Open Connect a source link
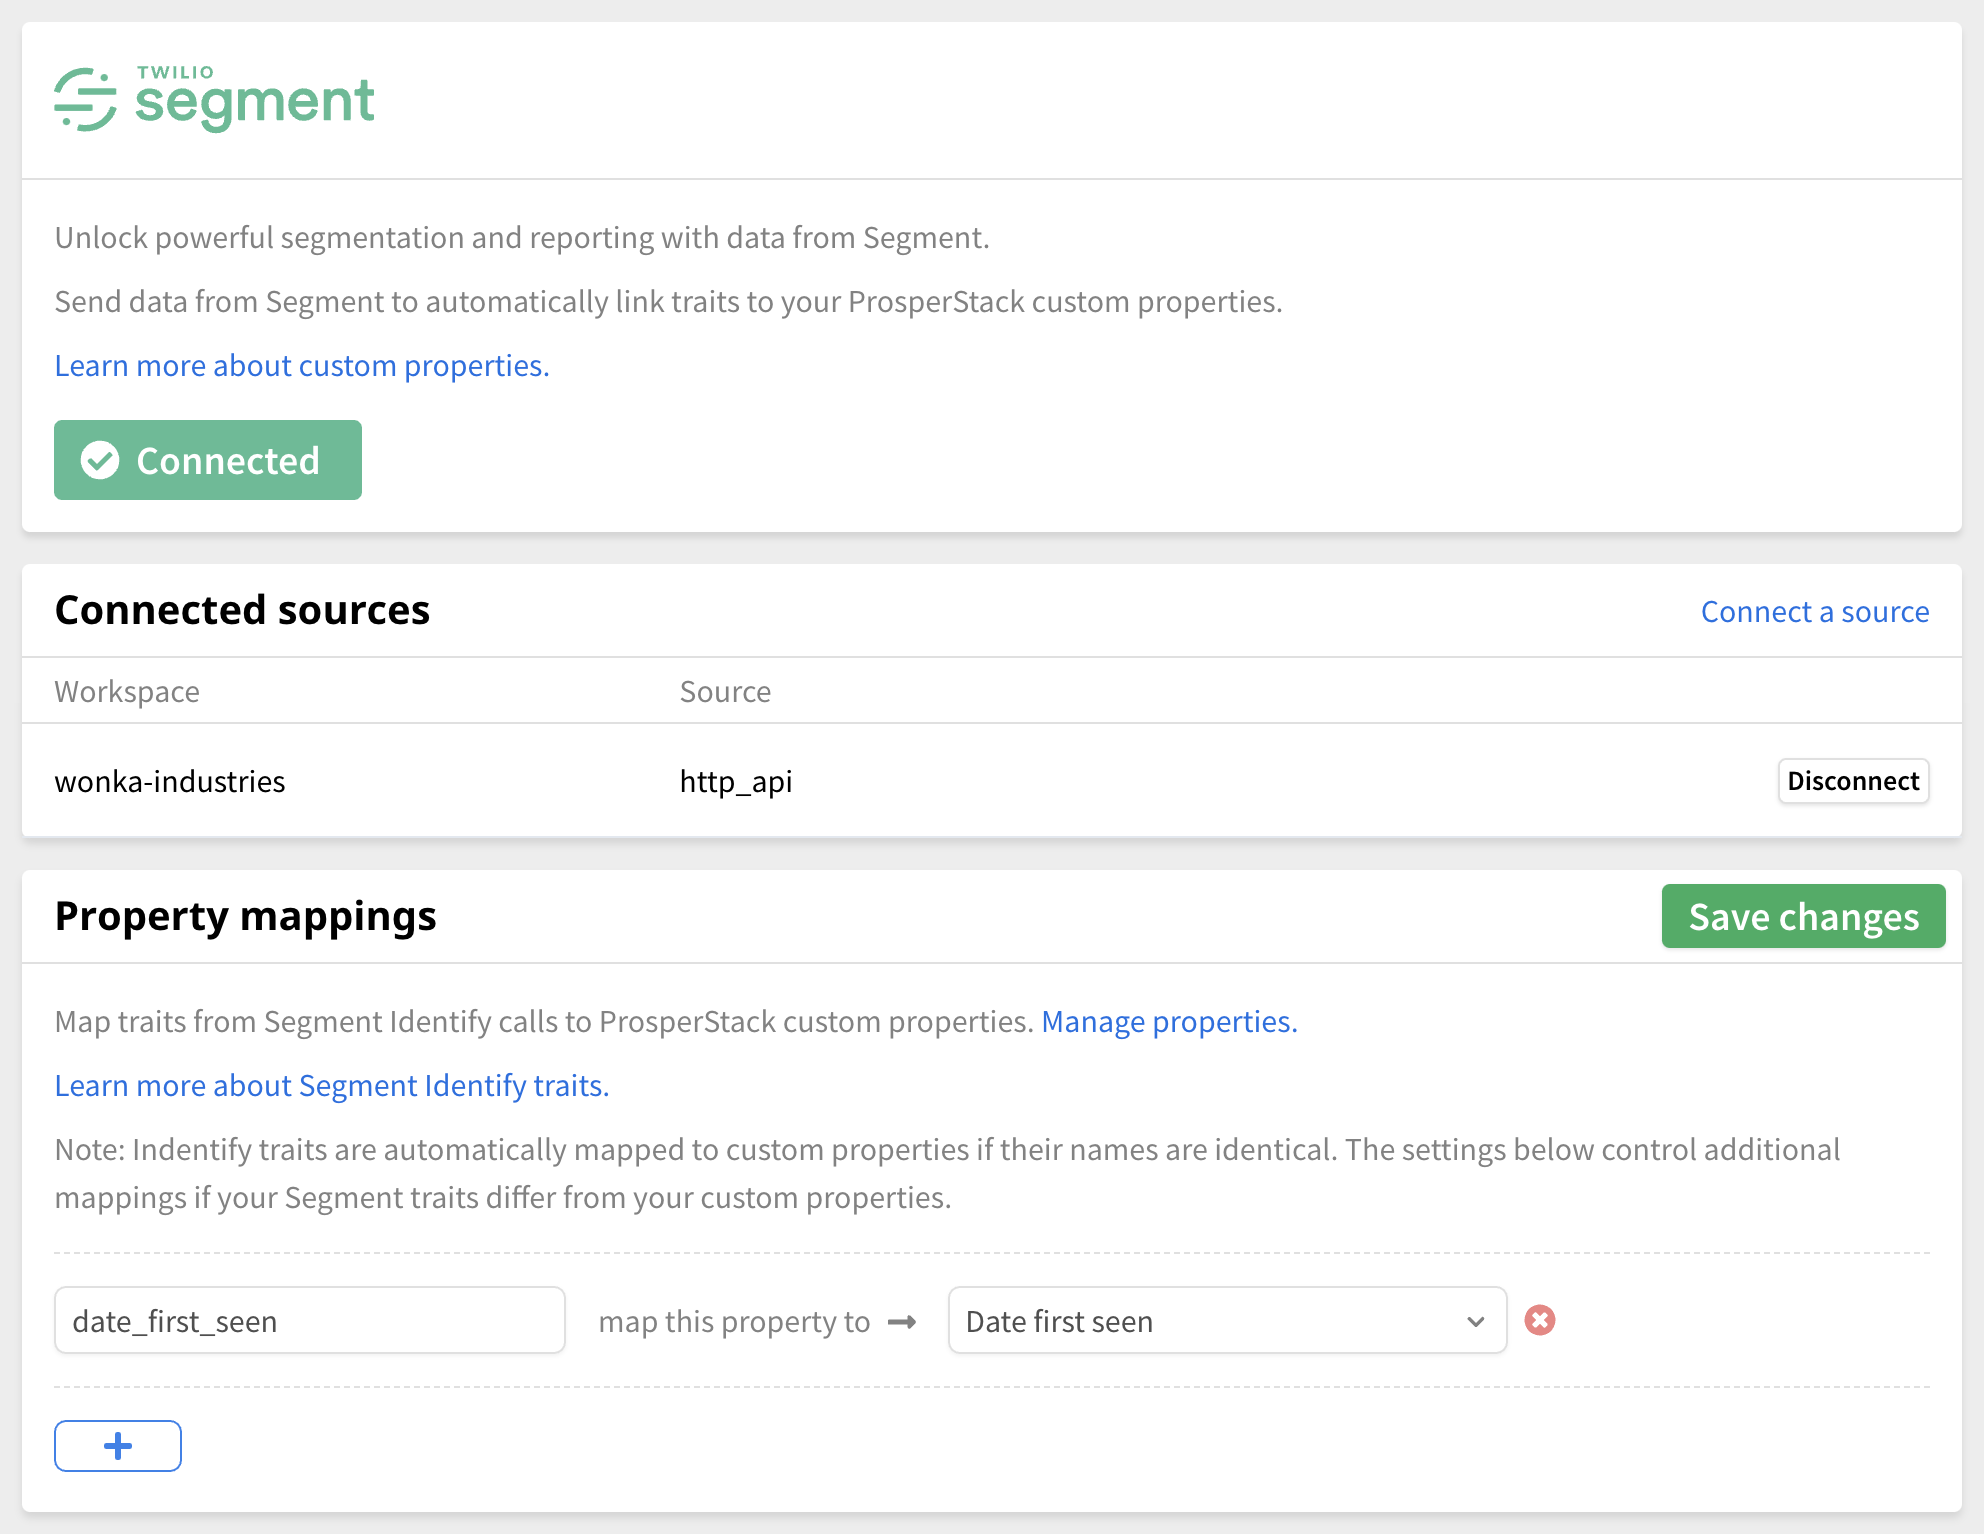 [1814, 611]
